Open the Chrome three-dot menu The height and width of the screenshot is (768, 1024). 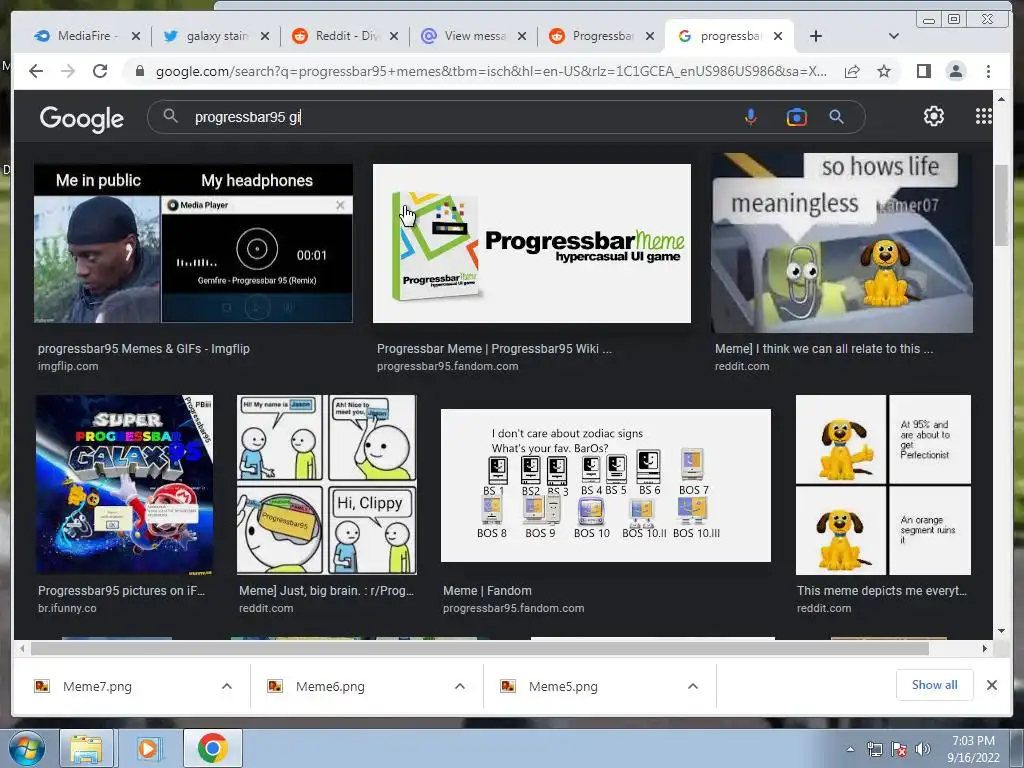(988, 71)
